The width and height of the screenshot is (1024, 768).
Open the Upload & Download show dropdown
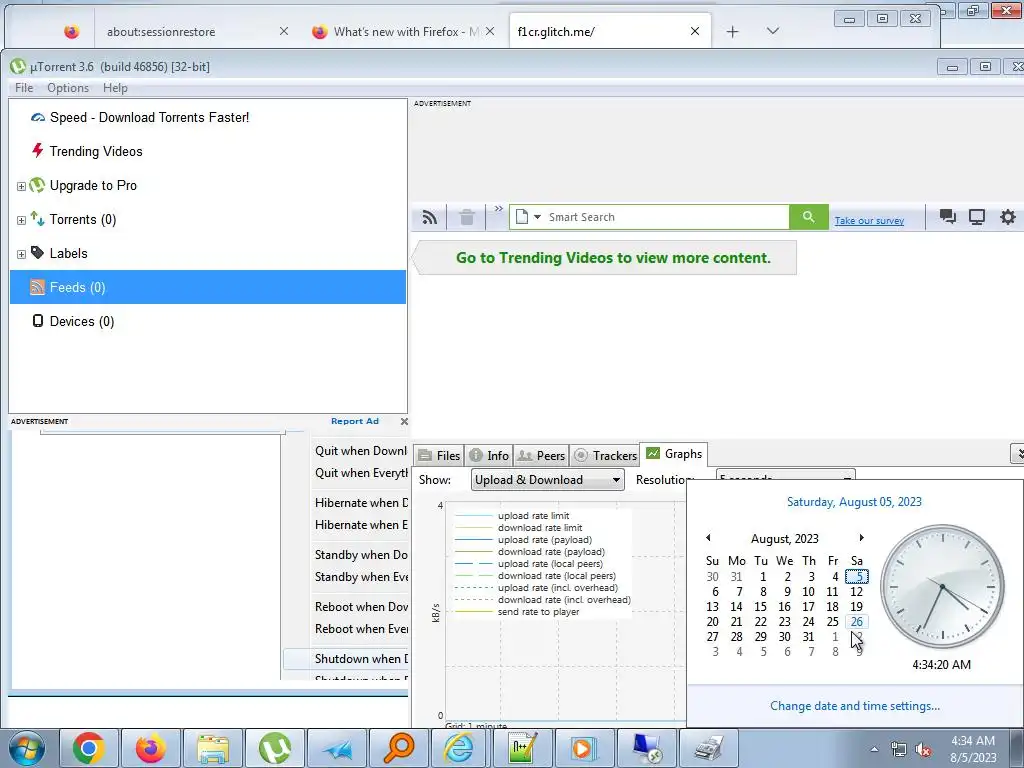547,480
